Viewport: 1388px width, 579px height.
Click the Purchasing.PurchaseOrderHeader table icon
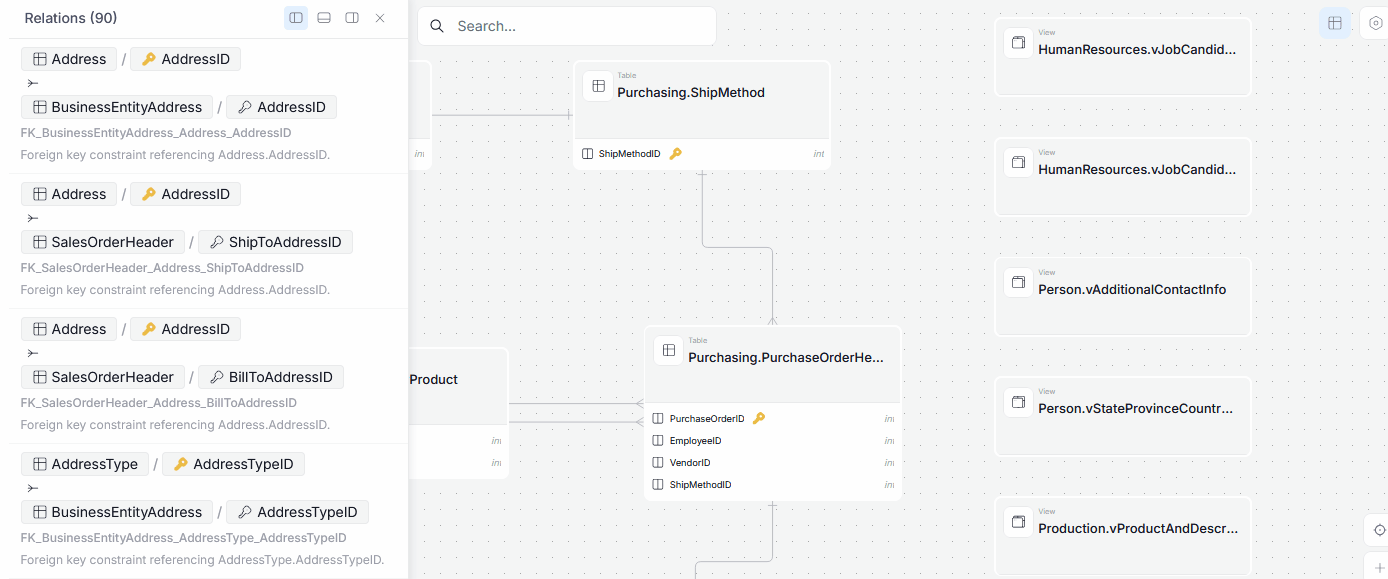coord(669,351)
